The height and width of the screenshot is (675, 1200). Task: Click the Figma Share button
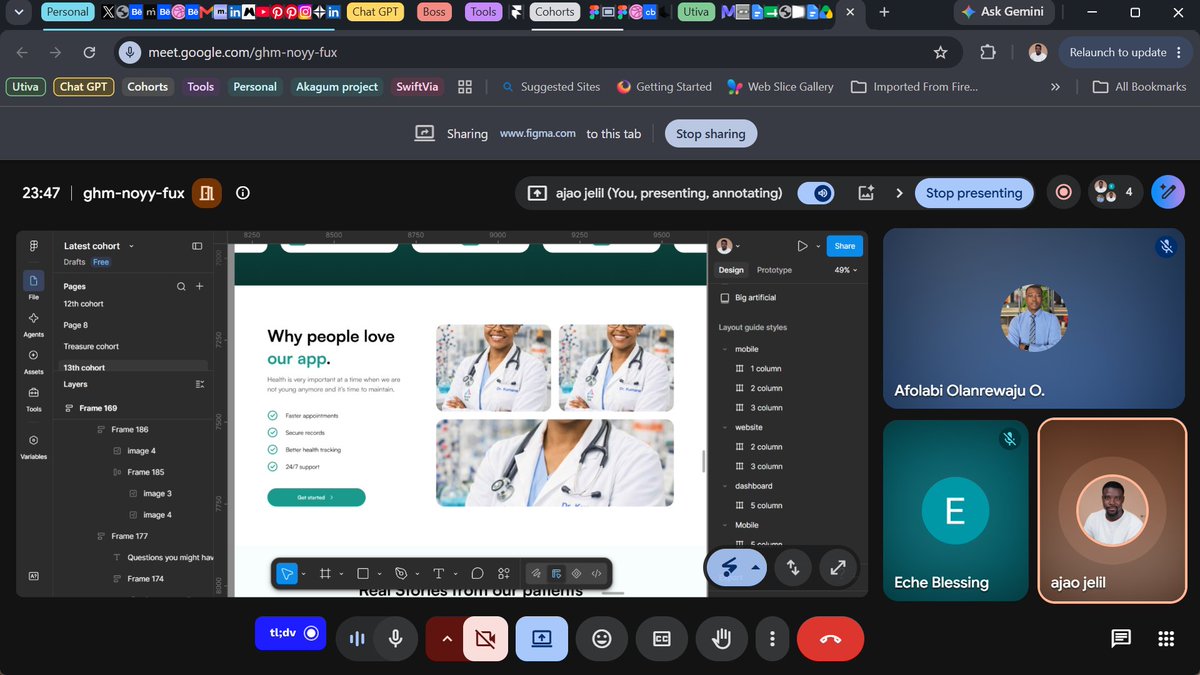click(845, 246)
